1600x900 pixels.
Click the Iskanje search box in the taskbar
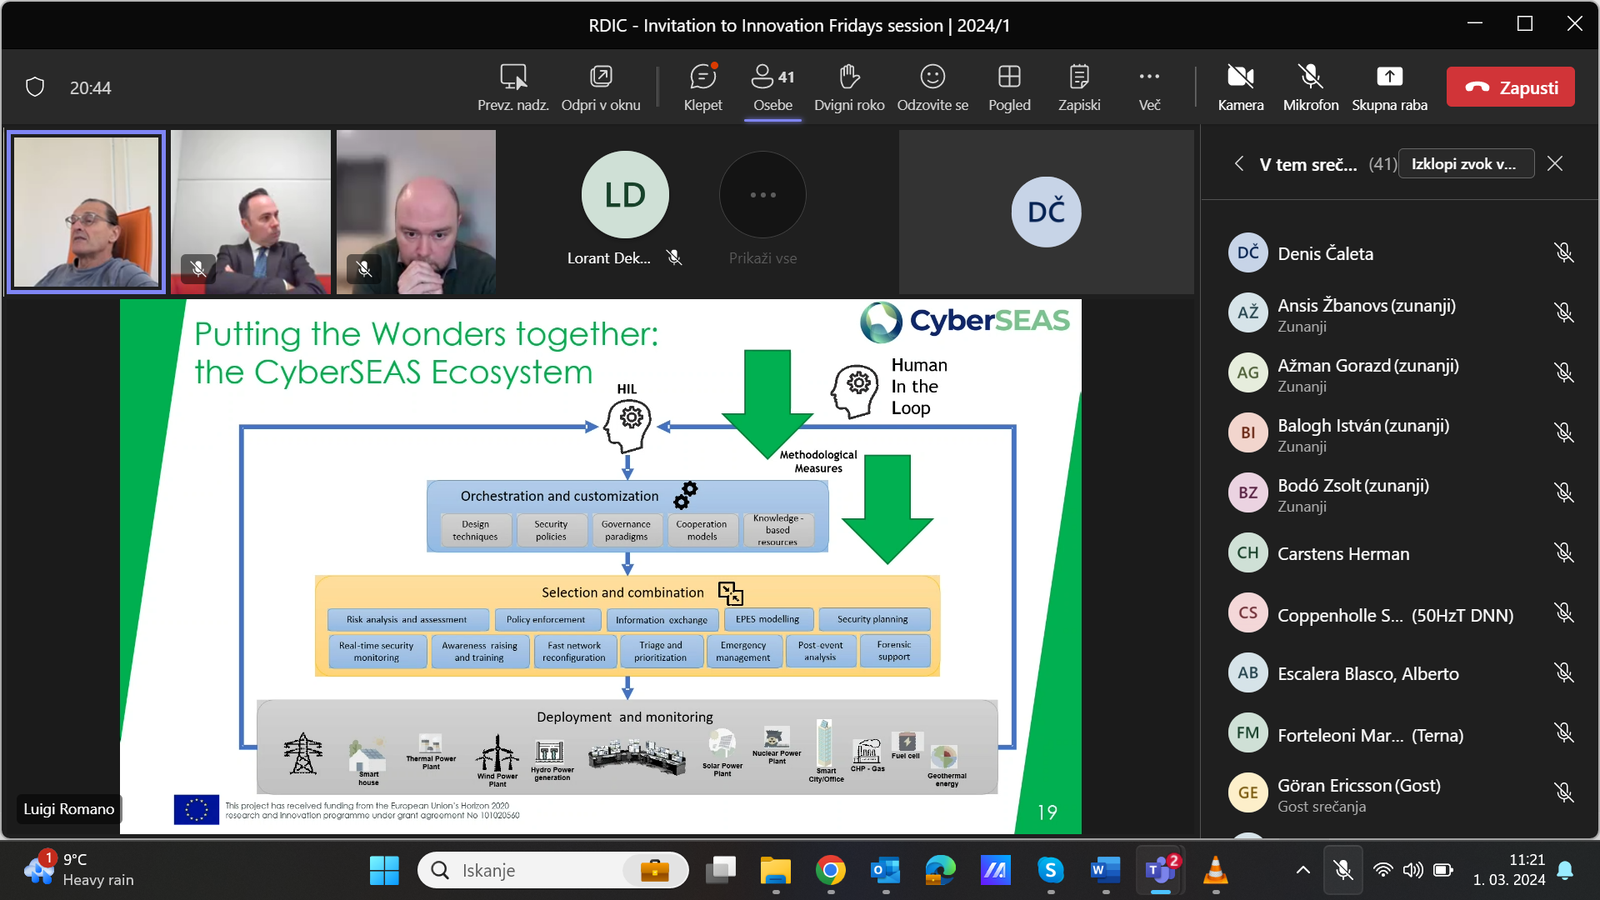[553, 870]
